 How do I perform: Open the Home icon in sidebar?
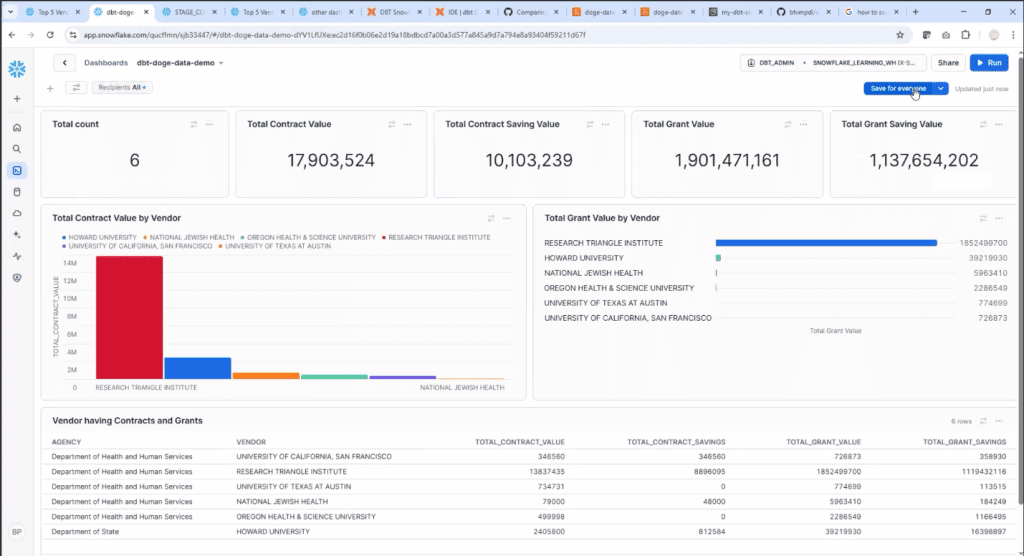(x=17, y=127)
